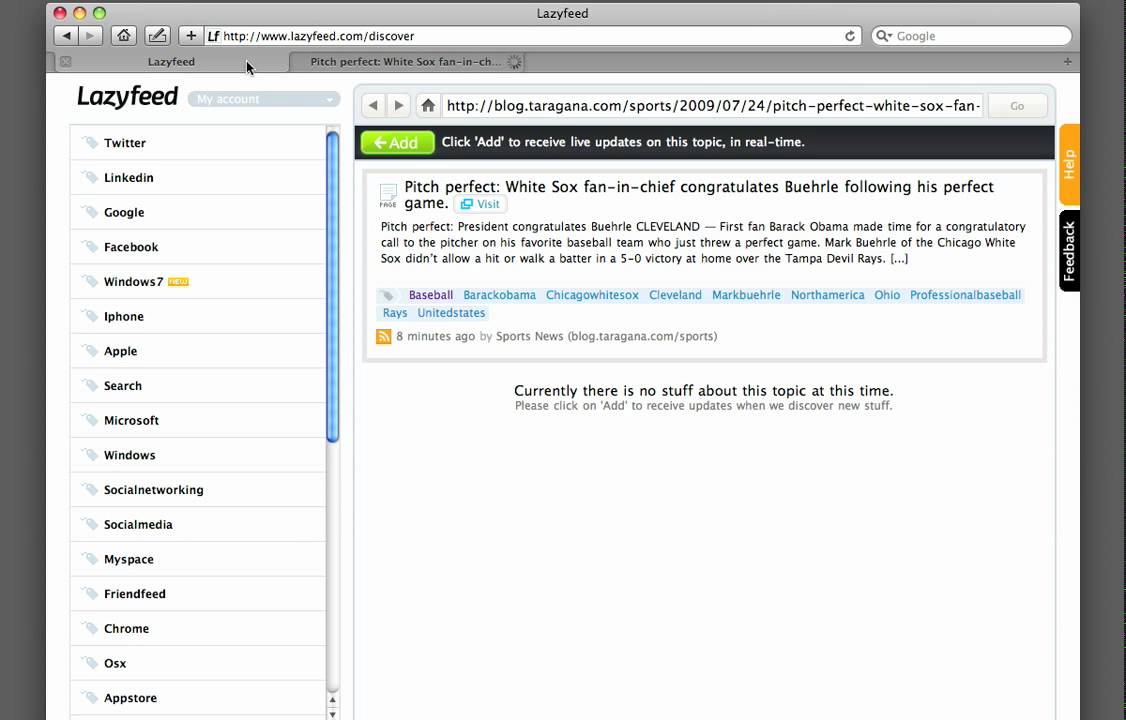Click the Safari address bar URL field
Screen dimensions: 1126x720
pyautogui.click(x=531, y=36)
